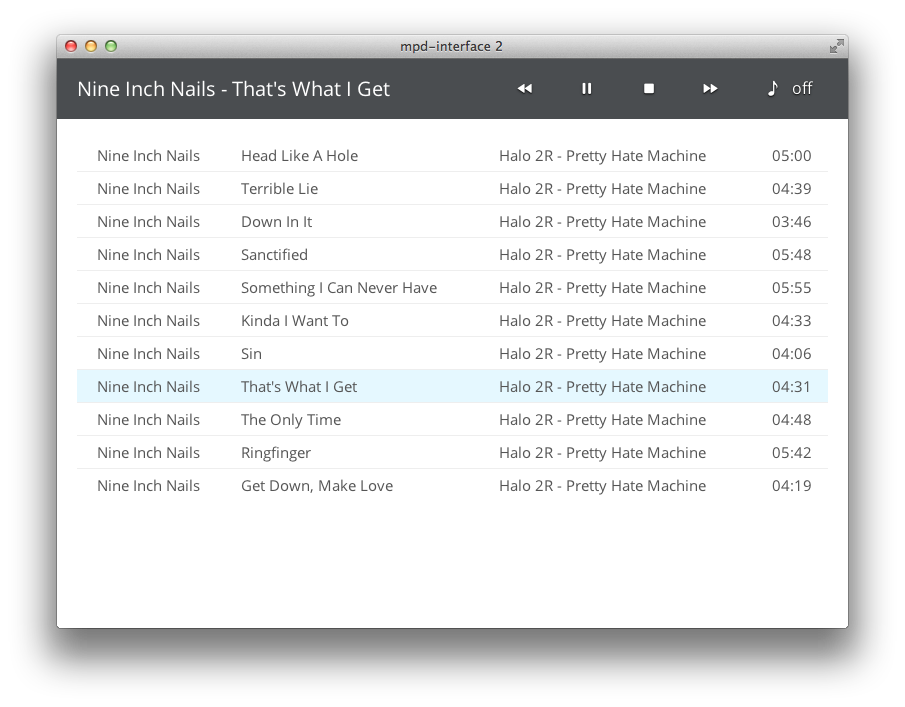Zoom window with the green button

111,46
